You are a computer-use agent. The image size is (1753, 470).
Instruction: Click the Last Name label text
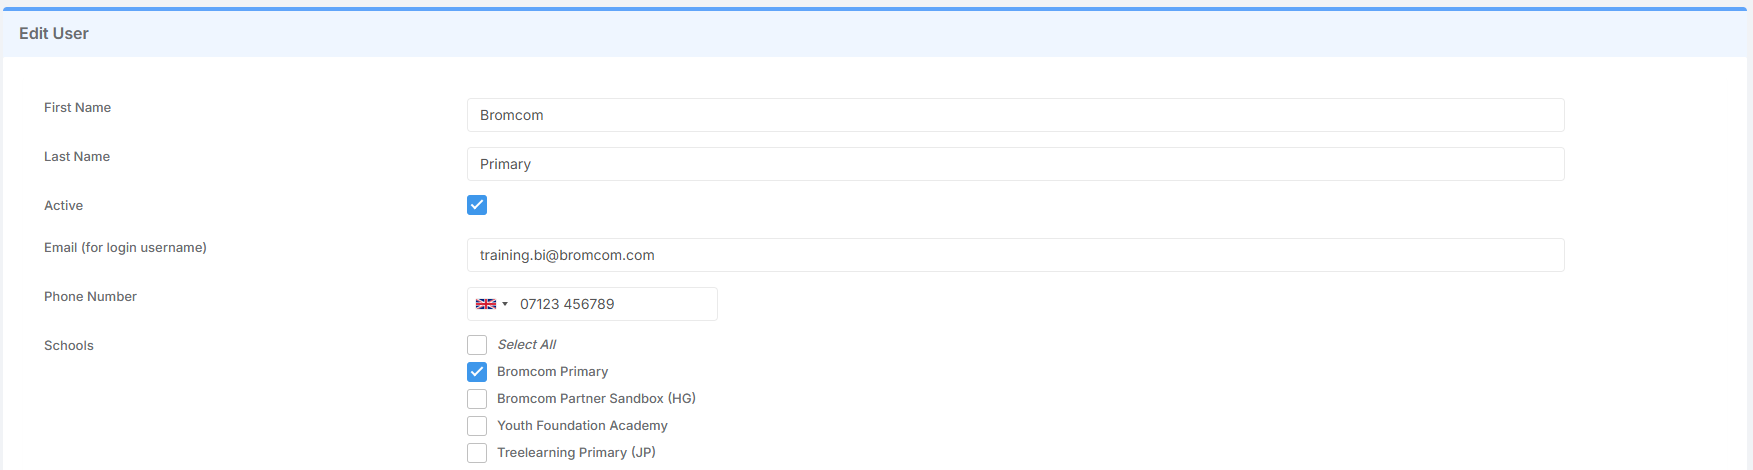[77, 157]
